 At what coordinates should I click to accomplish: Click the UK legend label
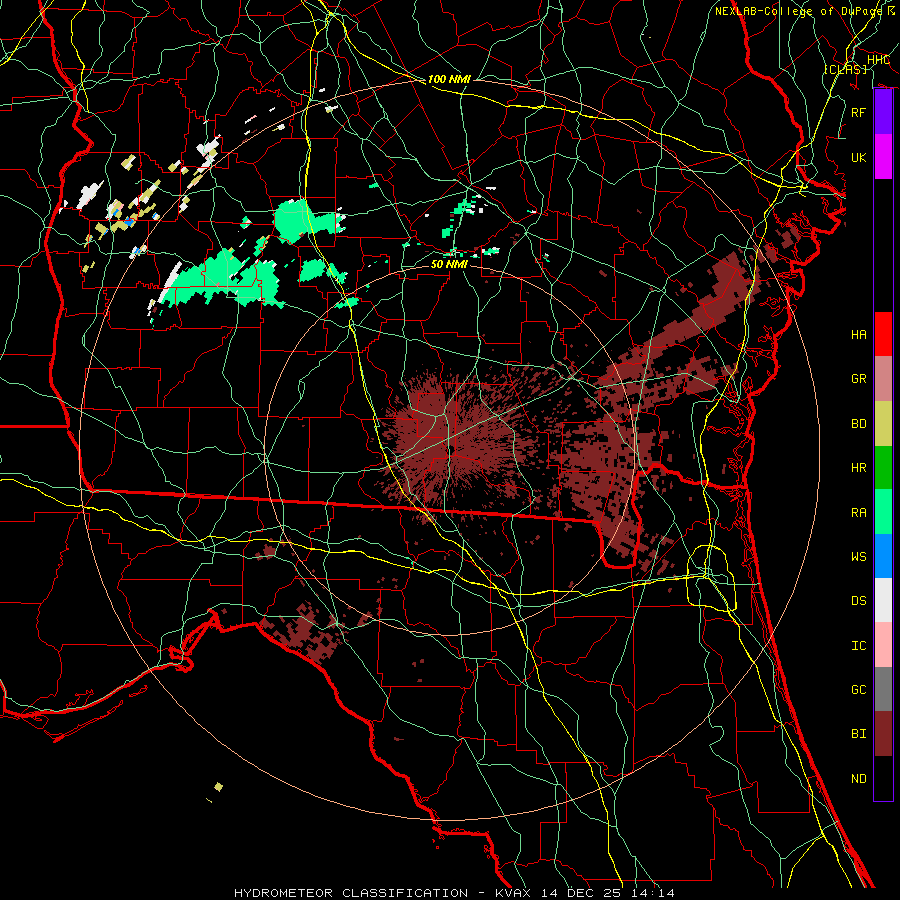click(859, 157)
